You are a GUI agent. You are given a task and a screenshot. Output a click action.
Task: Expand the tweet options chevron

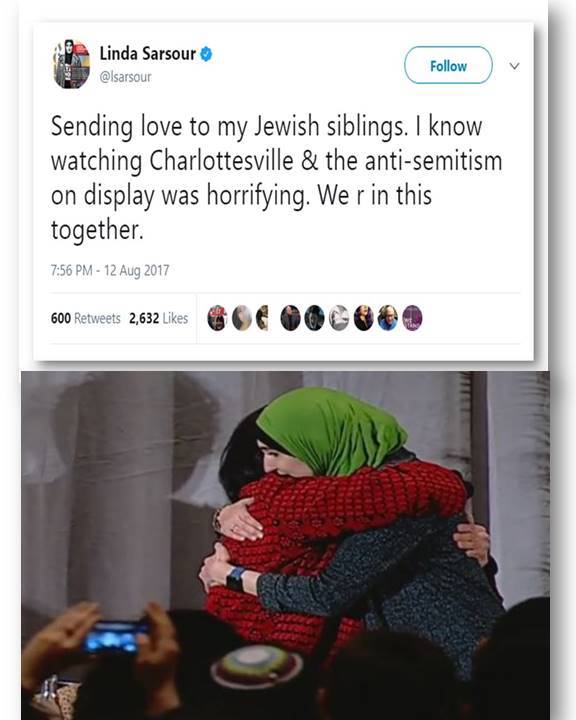click(x=514, y=66)
